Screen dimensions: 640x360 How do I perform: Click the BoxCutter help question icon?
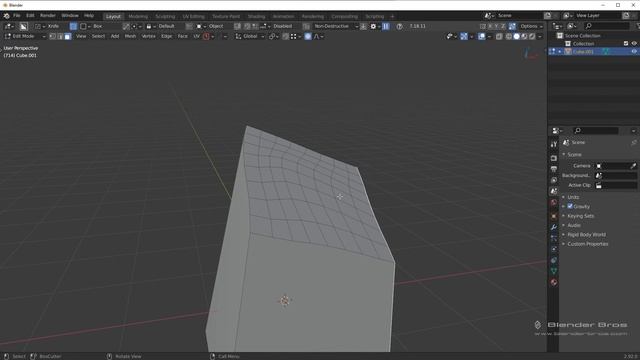399,26
